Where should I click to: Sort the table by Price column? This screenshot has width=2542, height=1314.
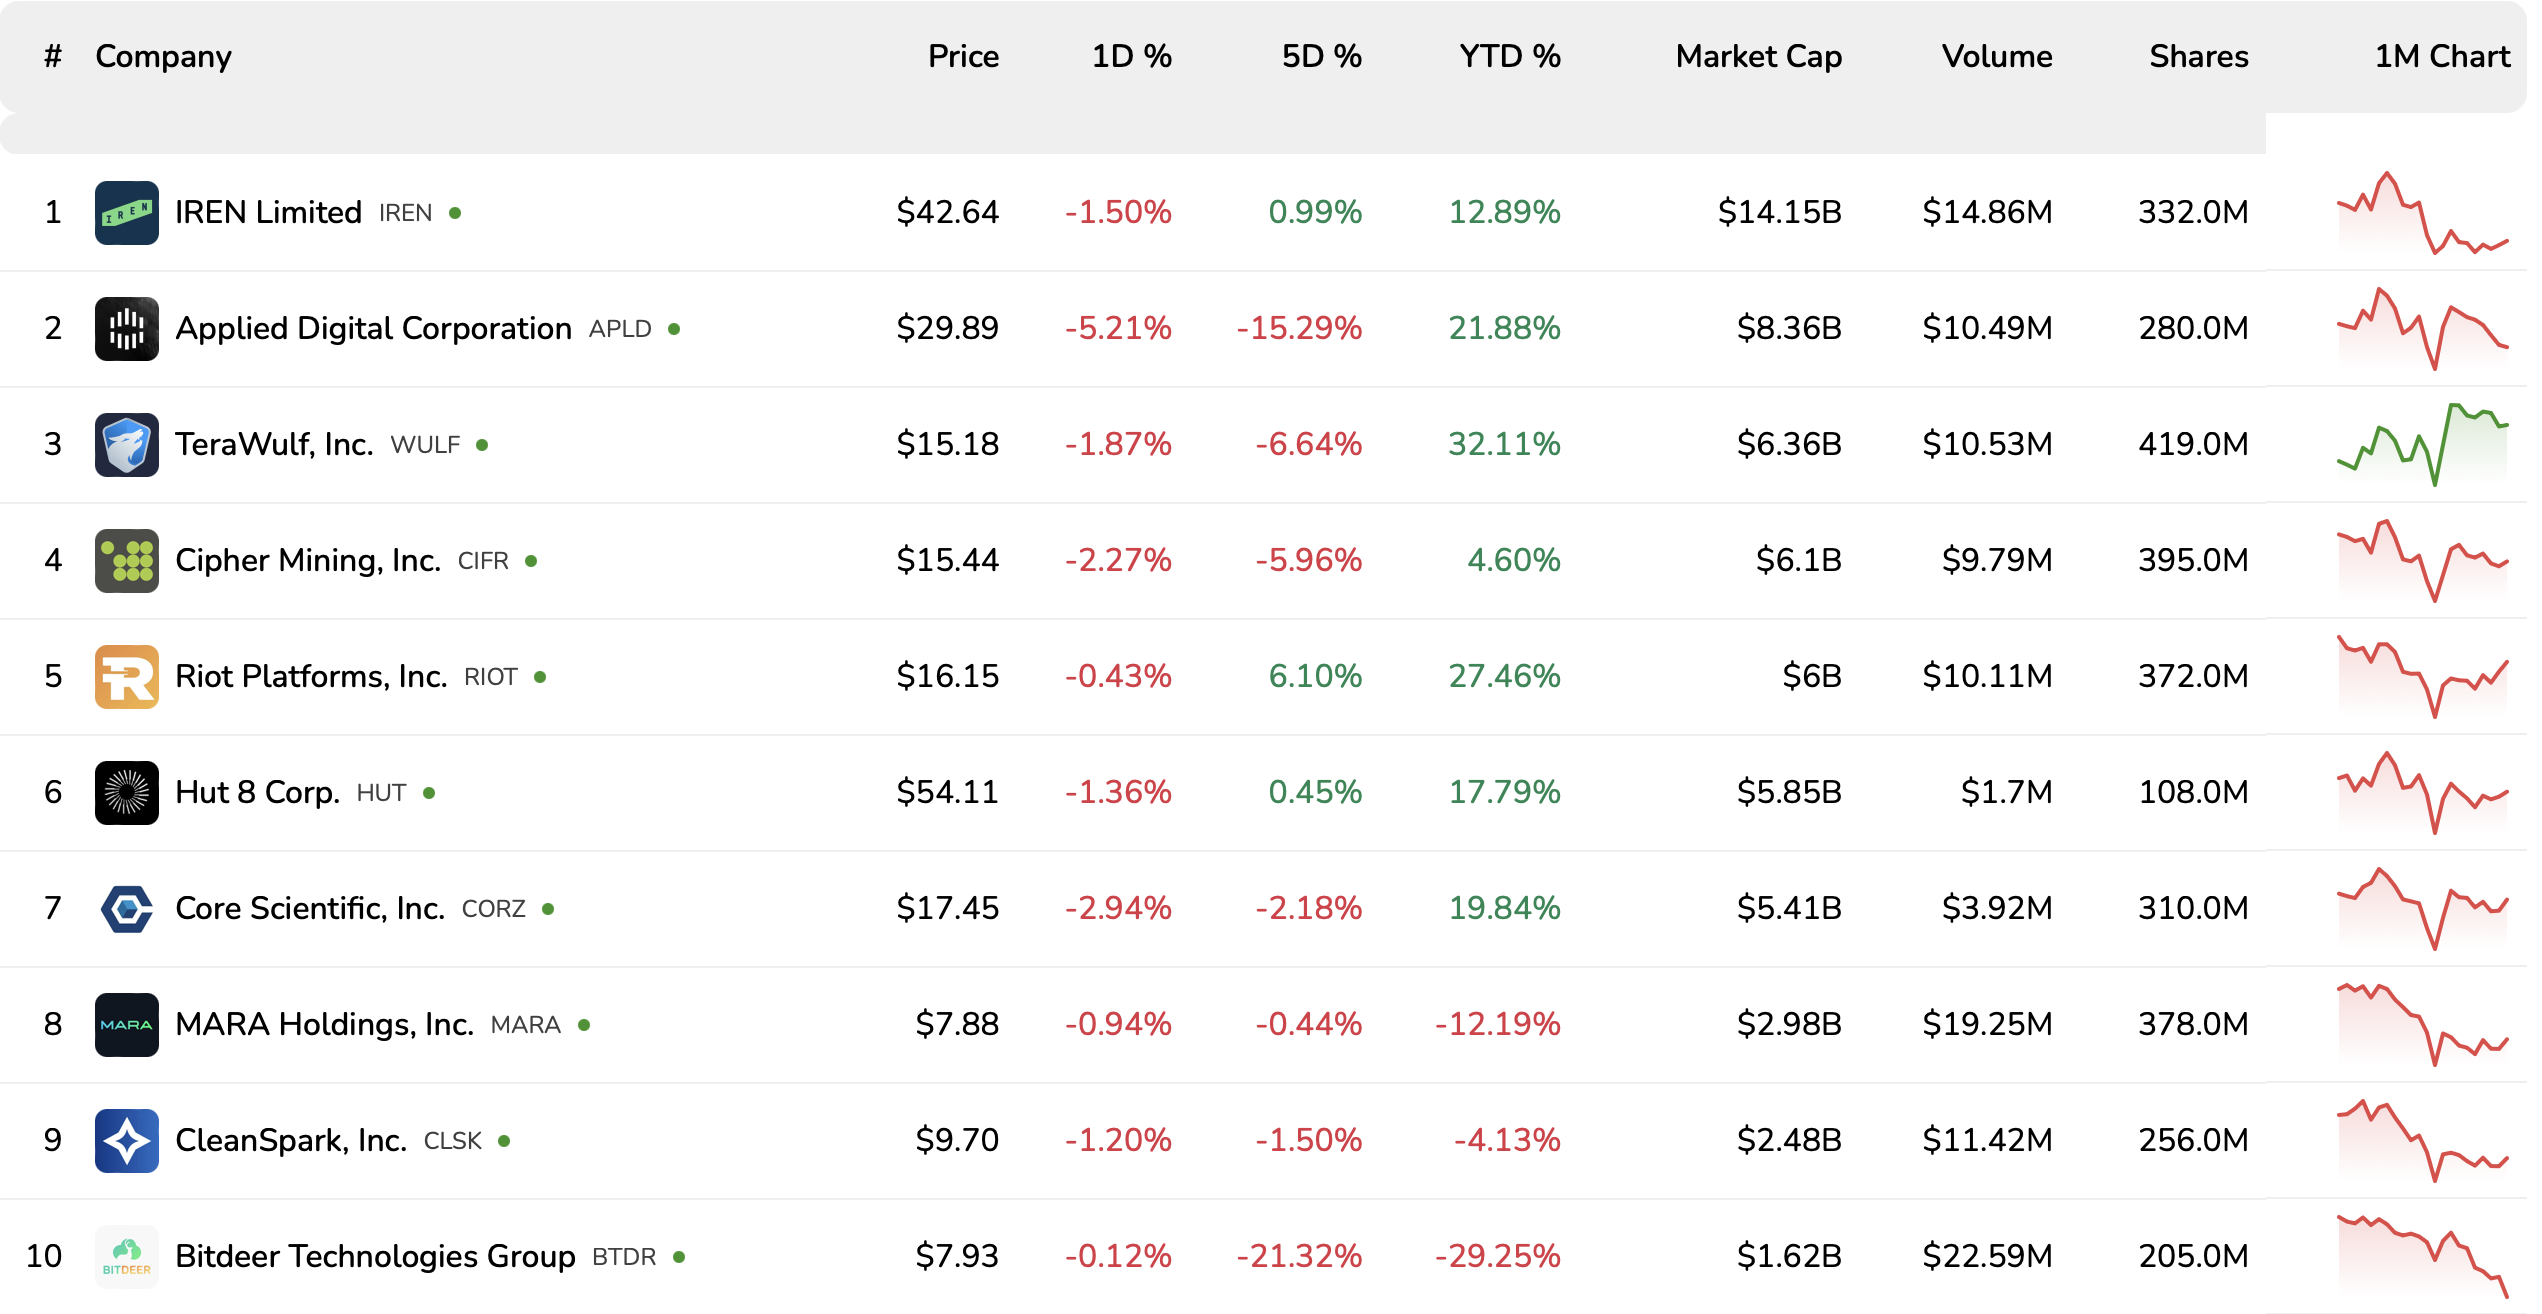[963, 56]
